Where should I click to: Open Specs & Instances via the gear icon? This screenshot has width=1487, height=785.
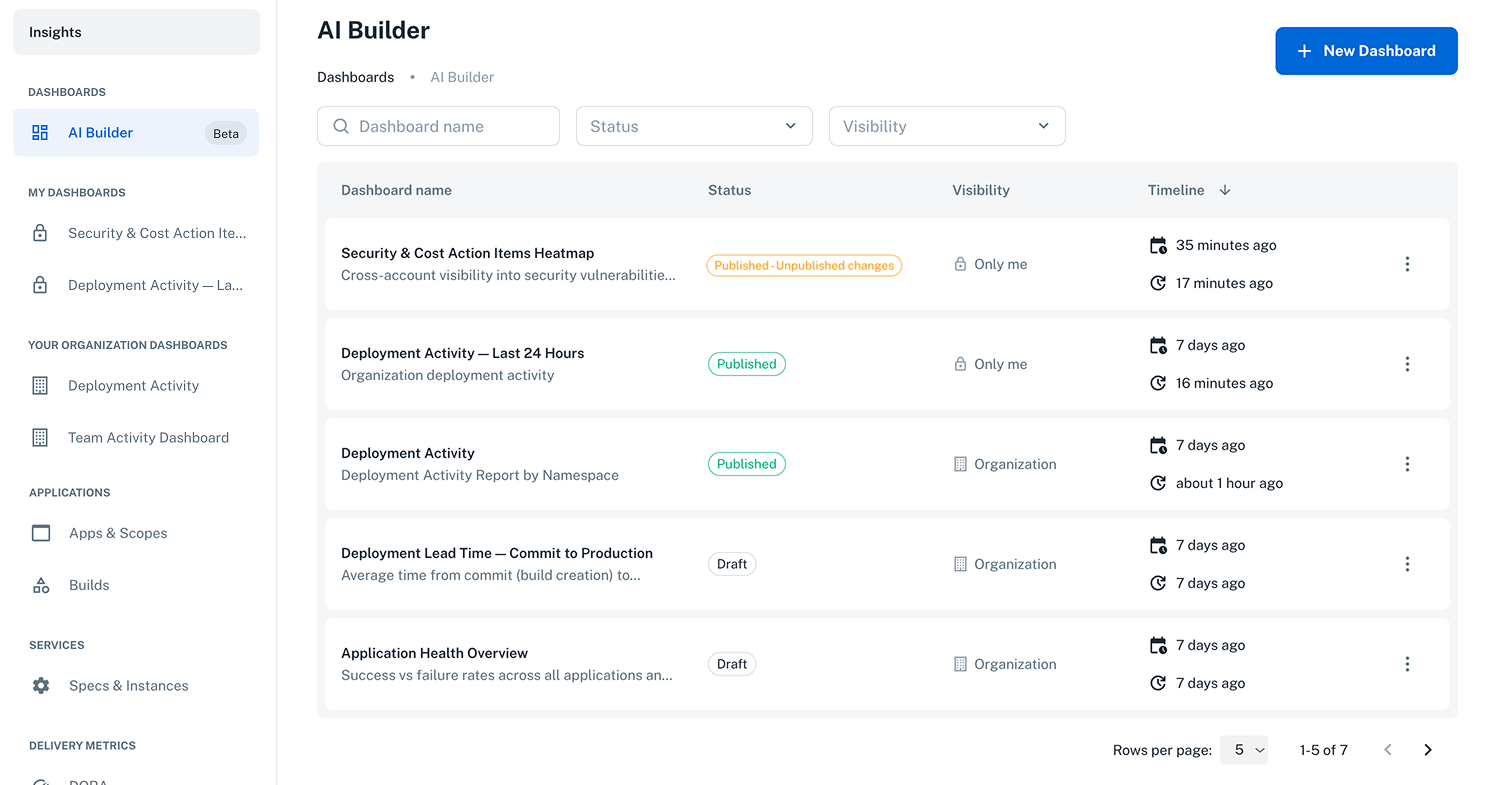[40, 685]
